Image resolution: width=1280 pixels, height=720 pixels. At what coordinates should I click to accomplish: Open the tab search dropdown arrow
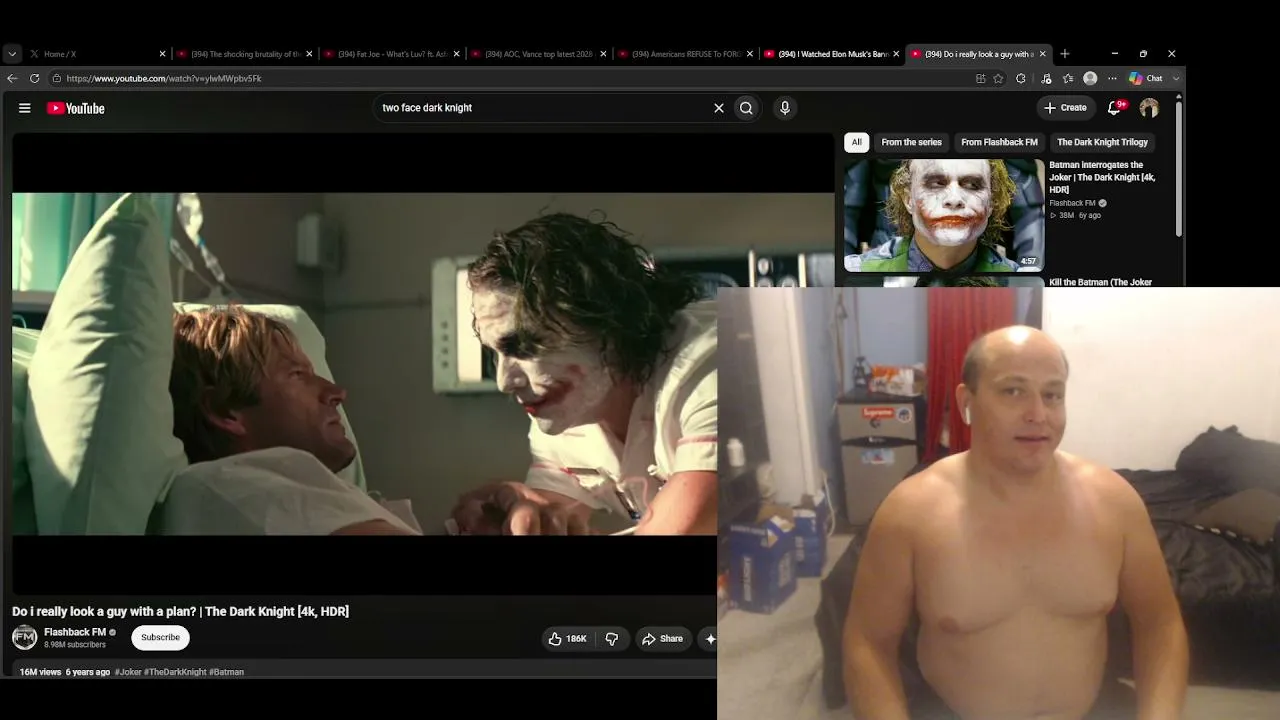[x=12, y=54]
